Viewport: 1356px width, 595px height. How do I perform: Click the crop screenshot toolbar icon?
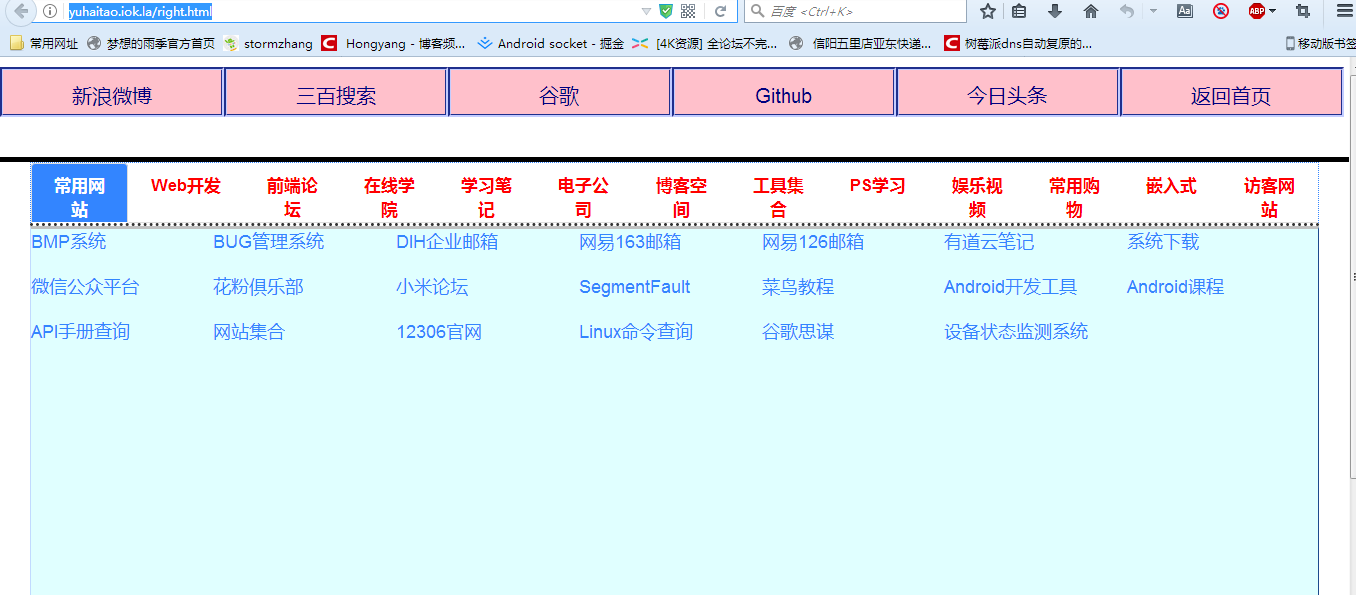(x=1302, y=11)
